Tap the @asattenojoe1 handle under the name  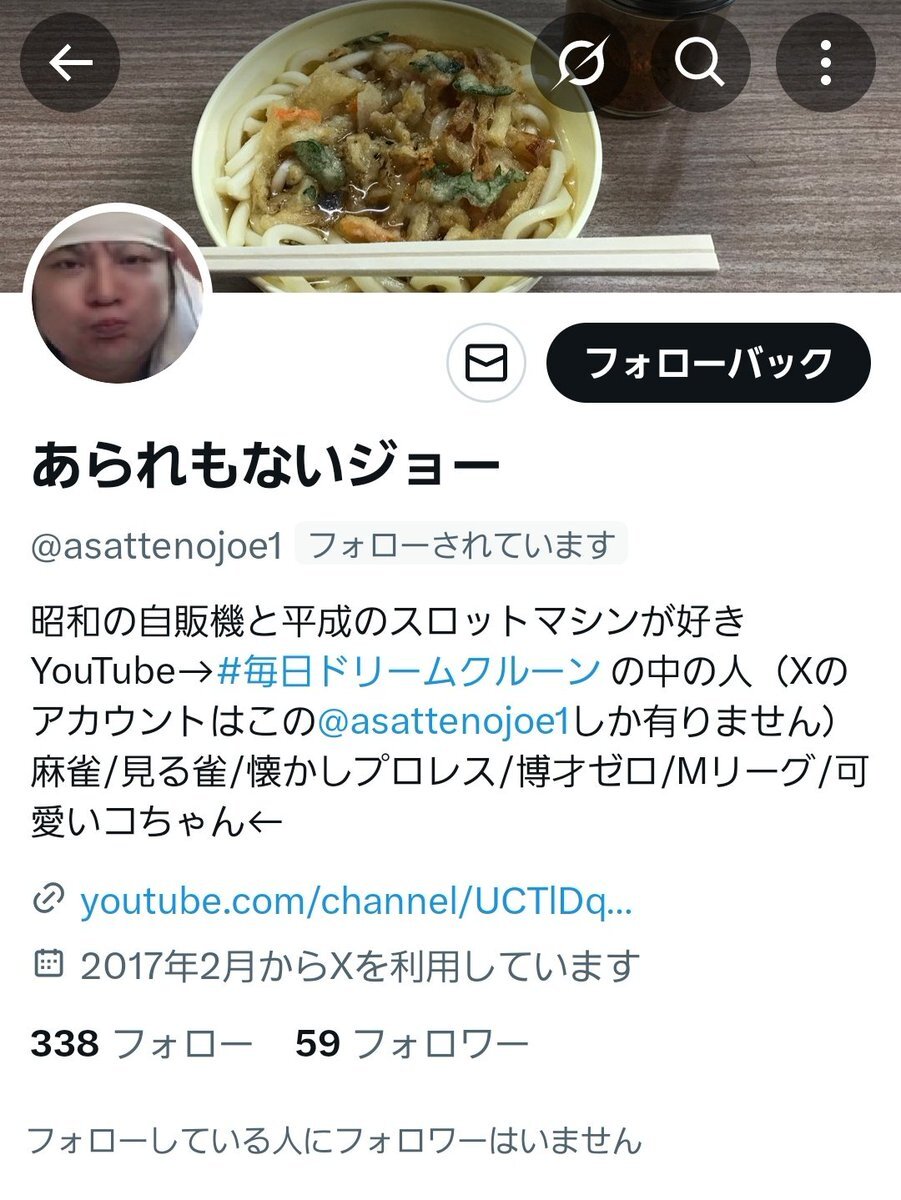(157, 547)
